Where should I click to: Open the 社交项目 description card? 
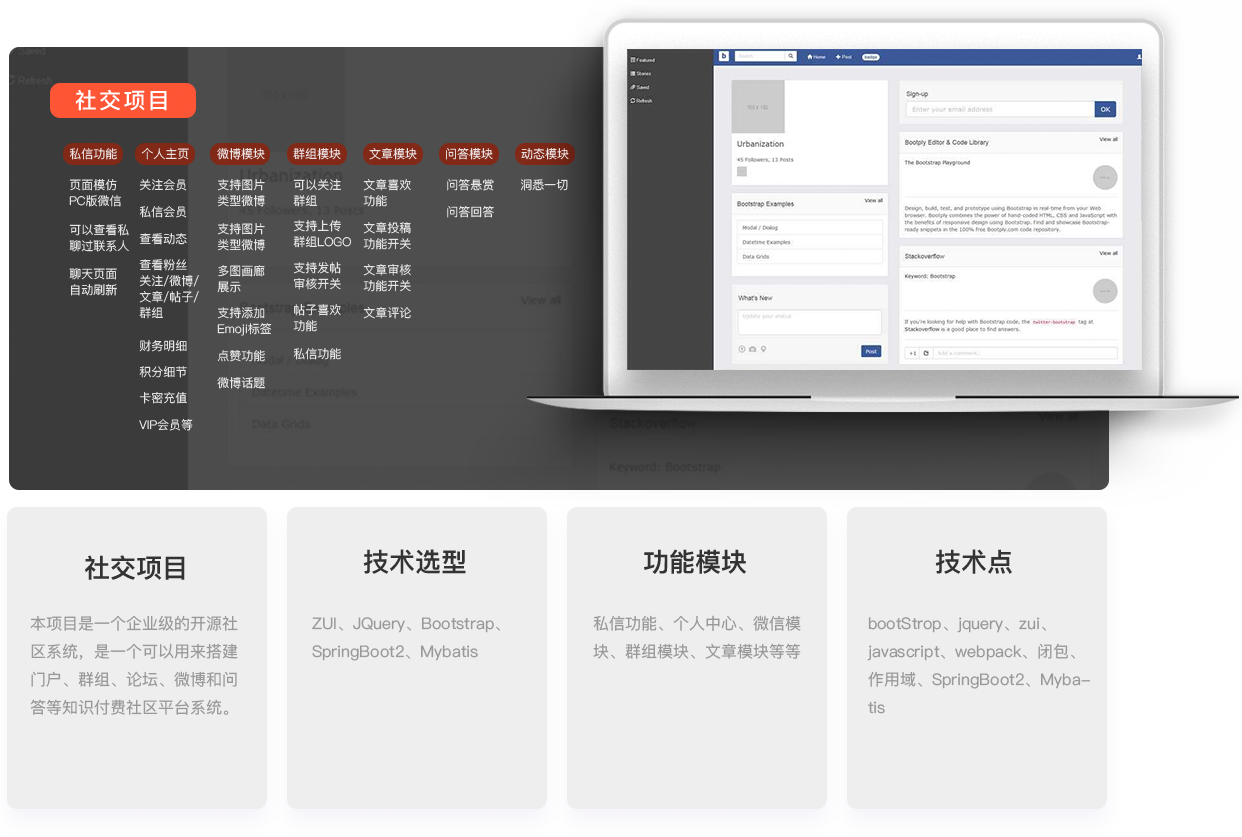[x=137, y=658]
